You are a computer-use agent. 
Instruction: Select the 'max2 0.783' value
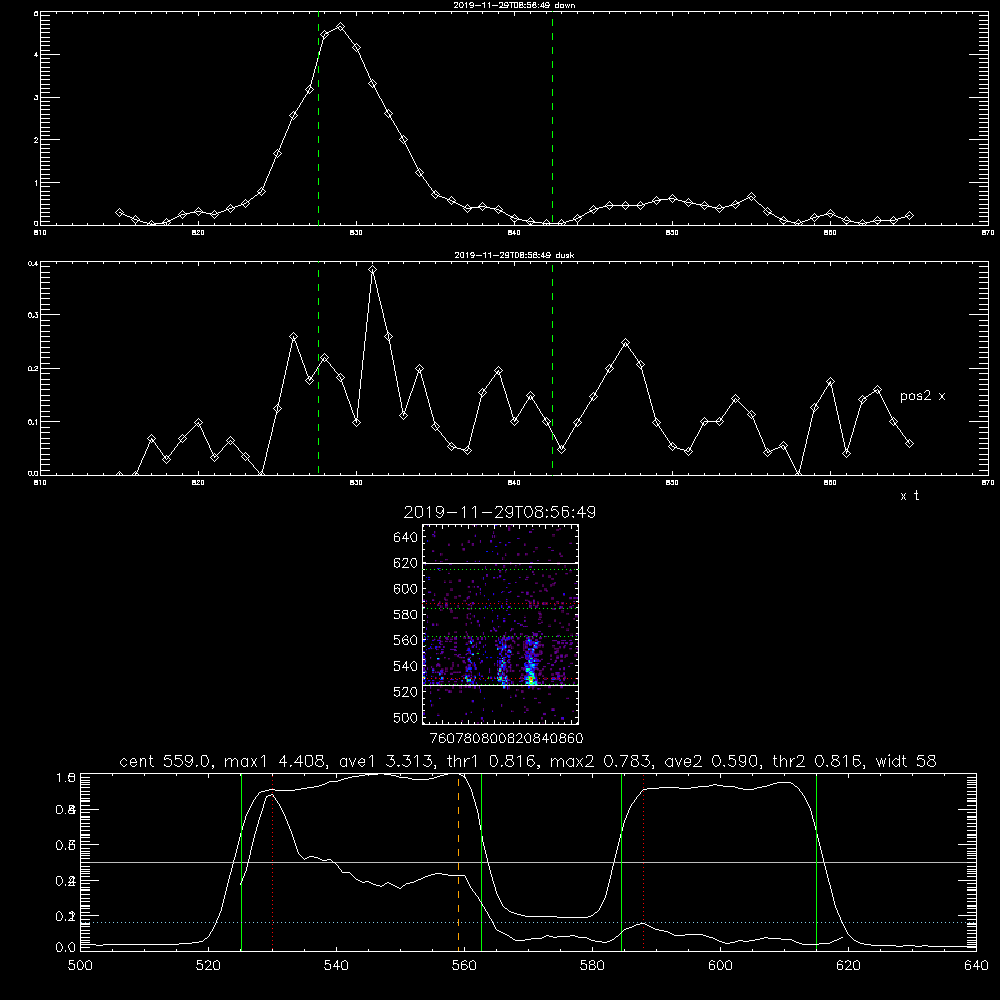click(600, 761)
